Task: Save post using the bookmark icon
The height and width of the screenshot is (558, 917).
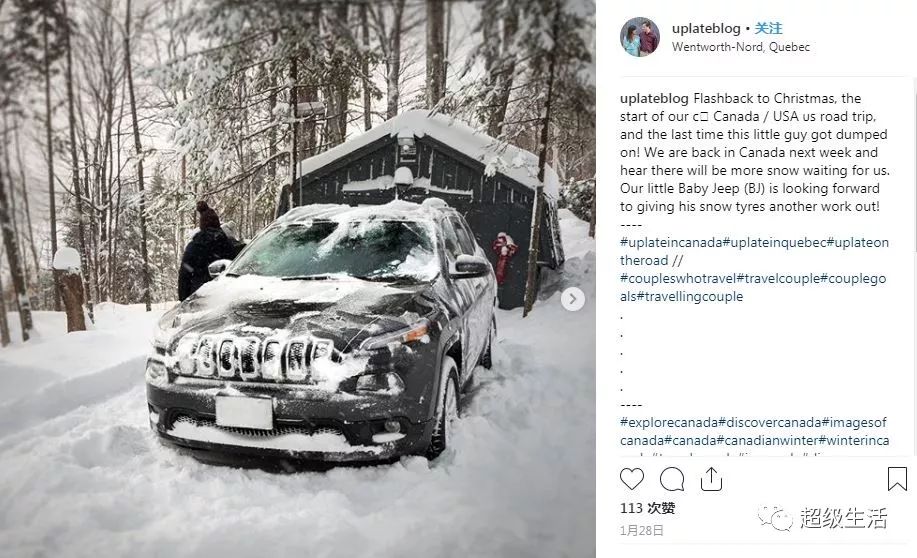Action: 897,478
